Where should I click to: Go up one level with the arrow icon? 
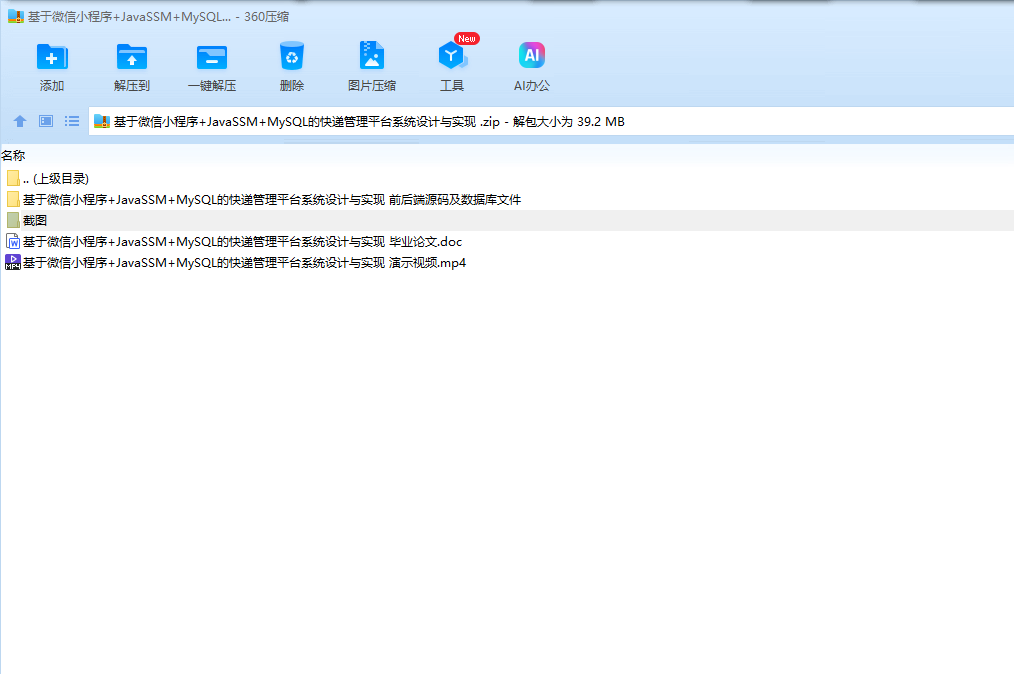20,121
